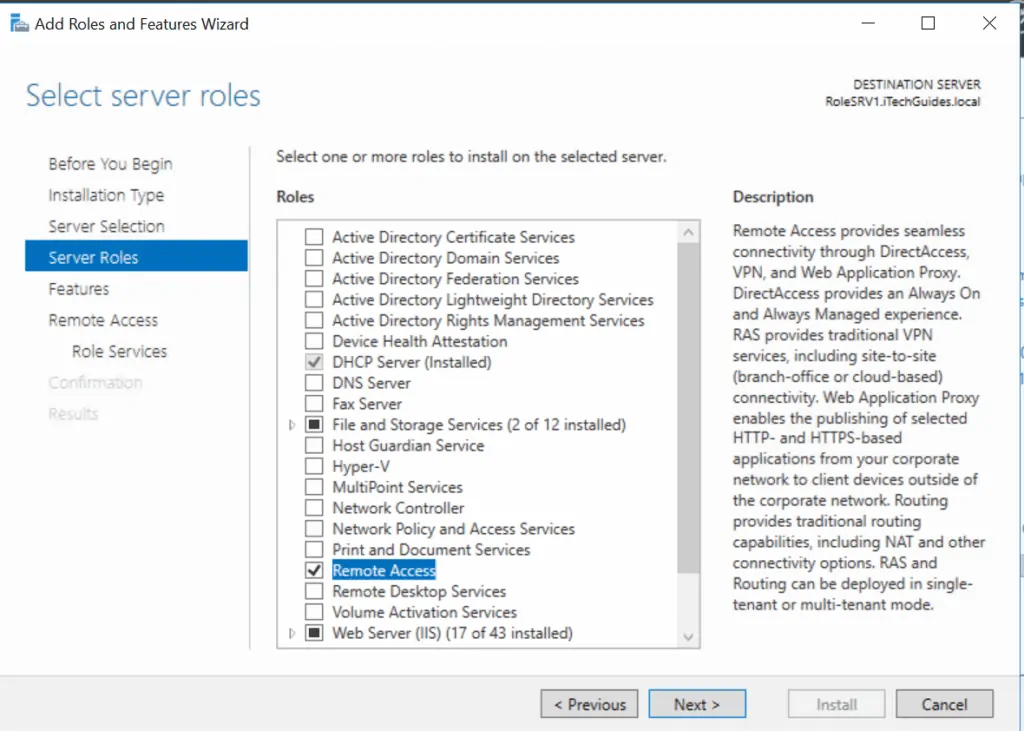Image resolution: width=1024 pixels, height=731 pixels.
Task: Select Network Controller label
Action: coord(398,508)
